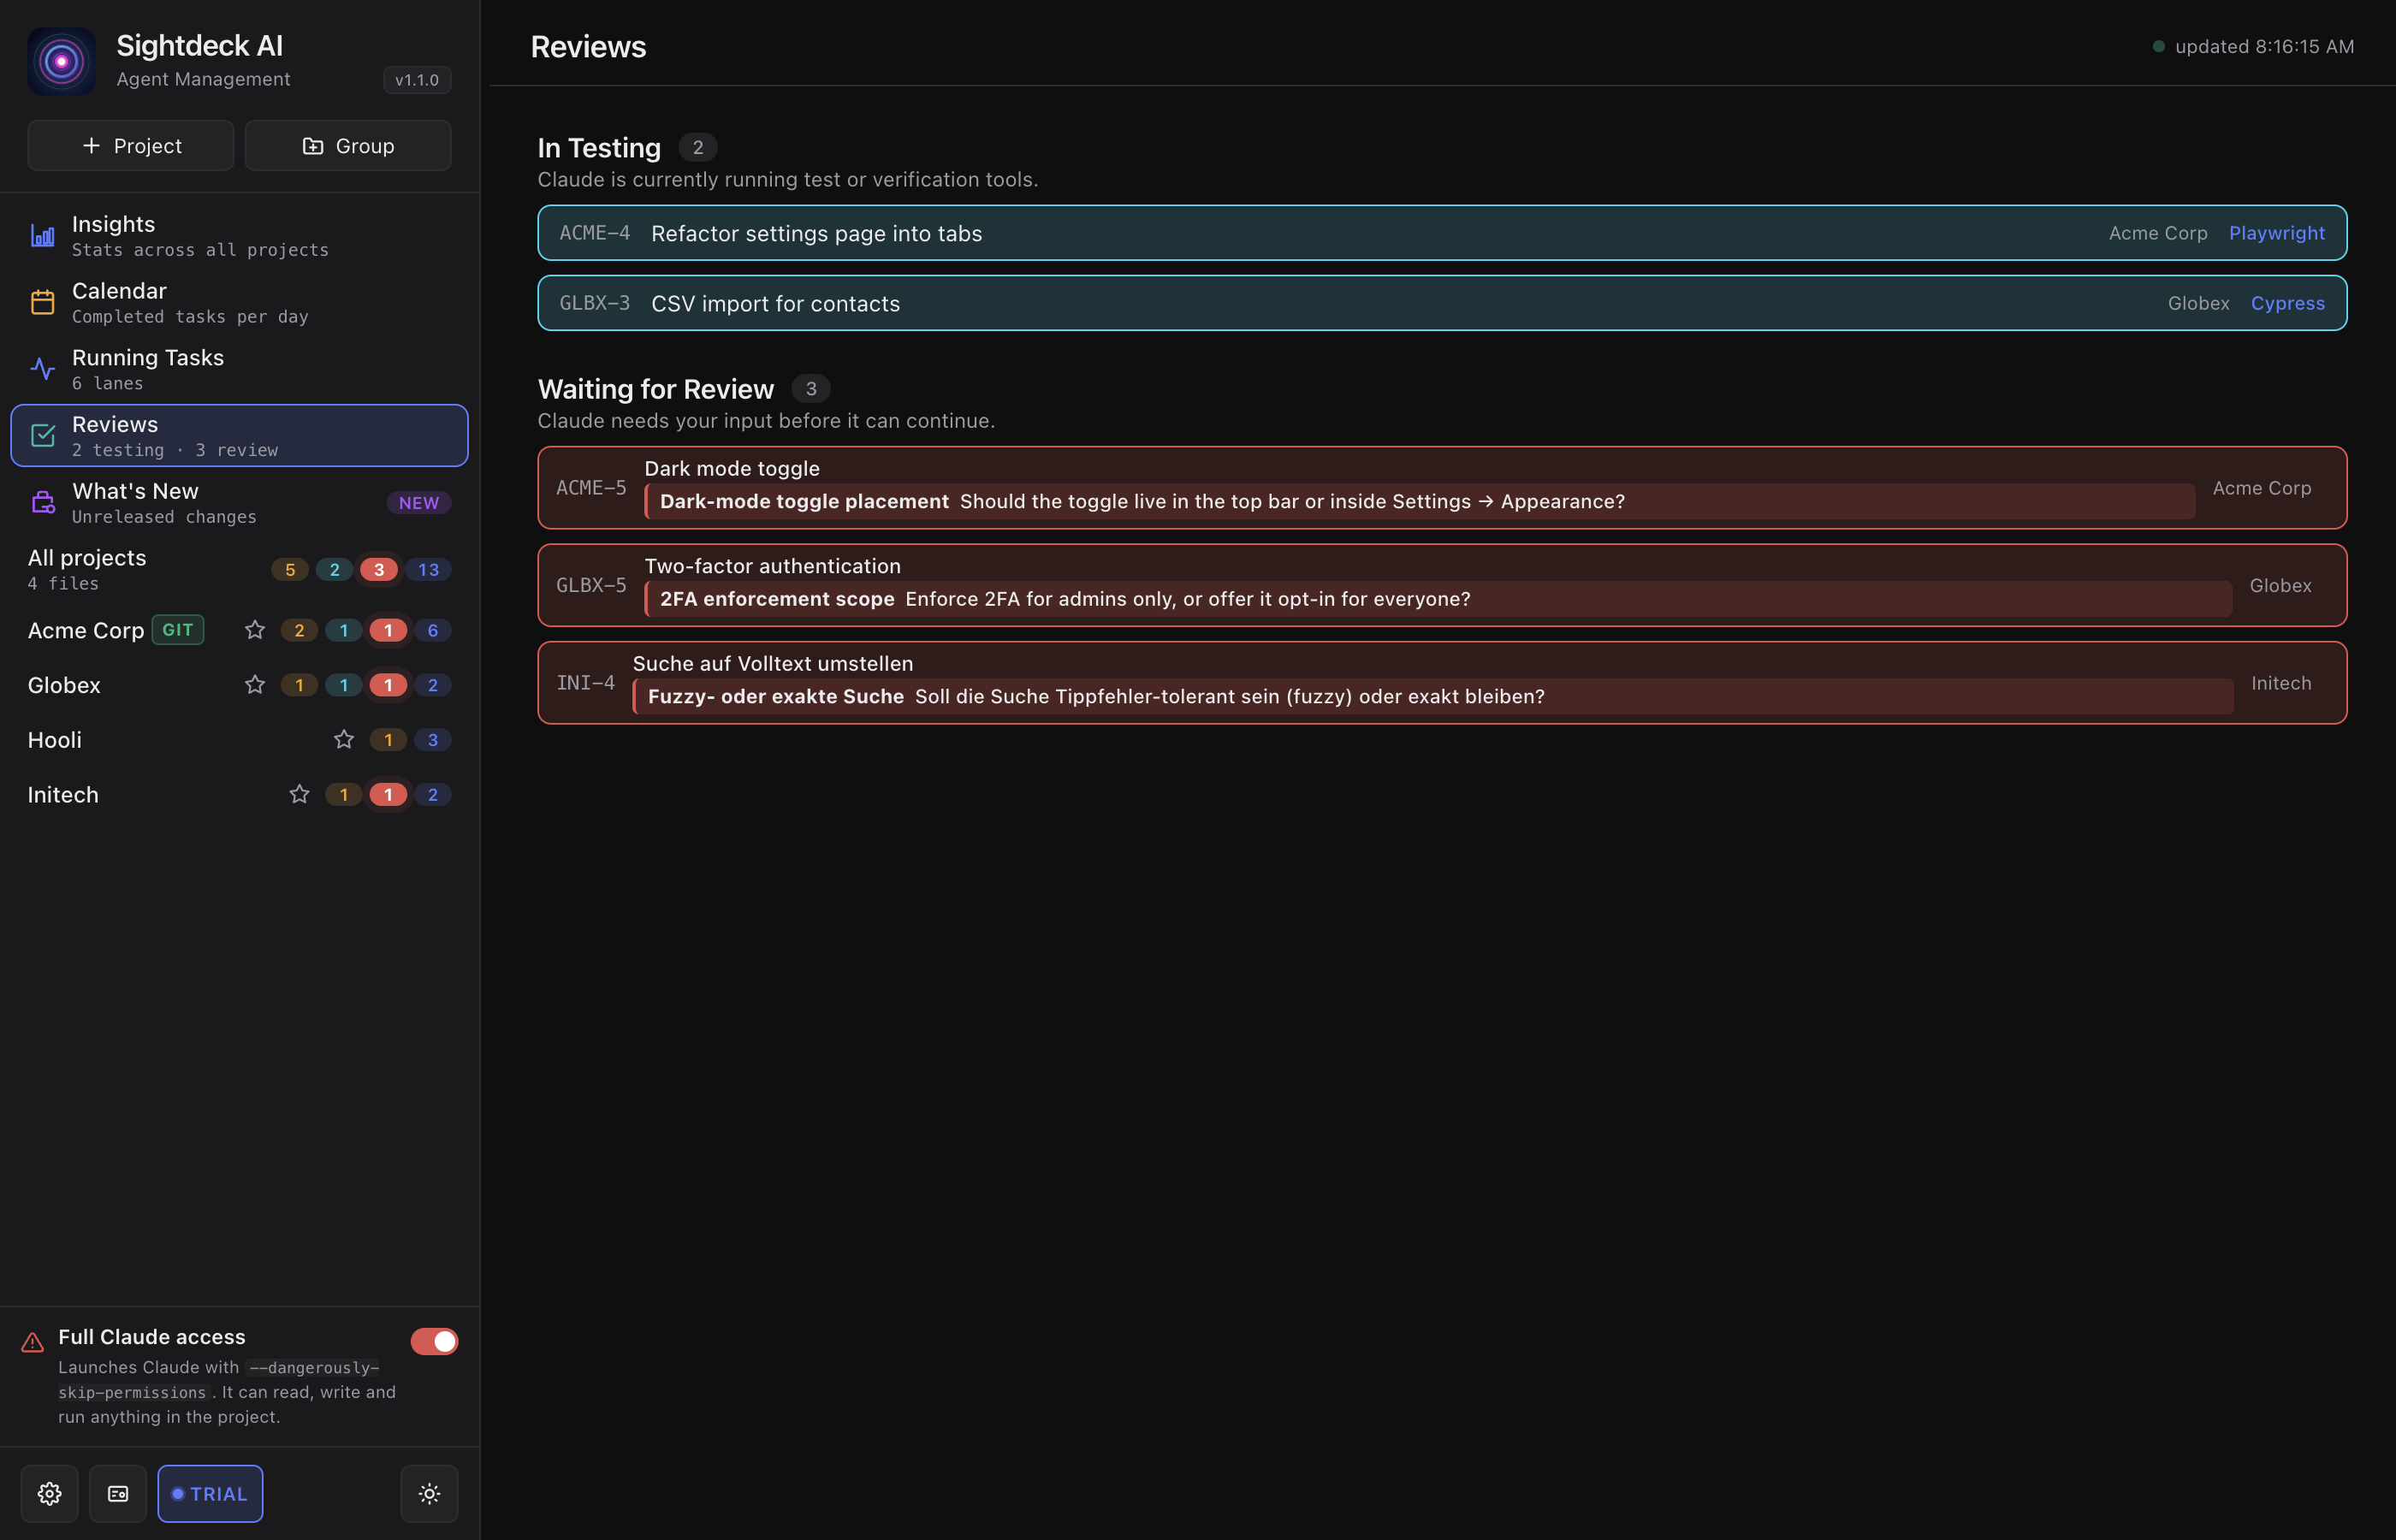Star the Acme Corp project
Screen dimensions: 2396x1540
255,630
